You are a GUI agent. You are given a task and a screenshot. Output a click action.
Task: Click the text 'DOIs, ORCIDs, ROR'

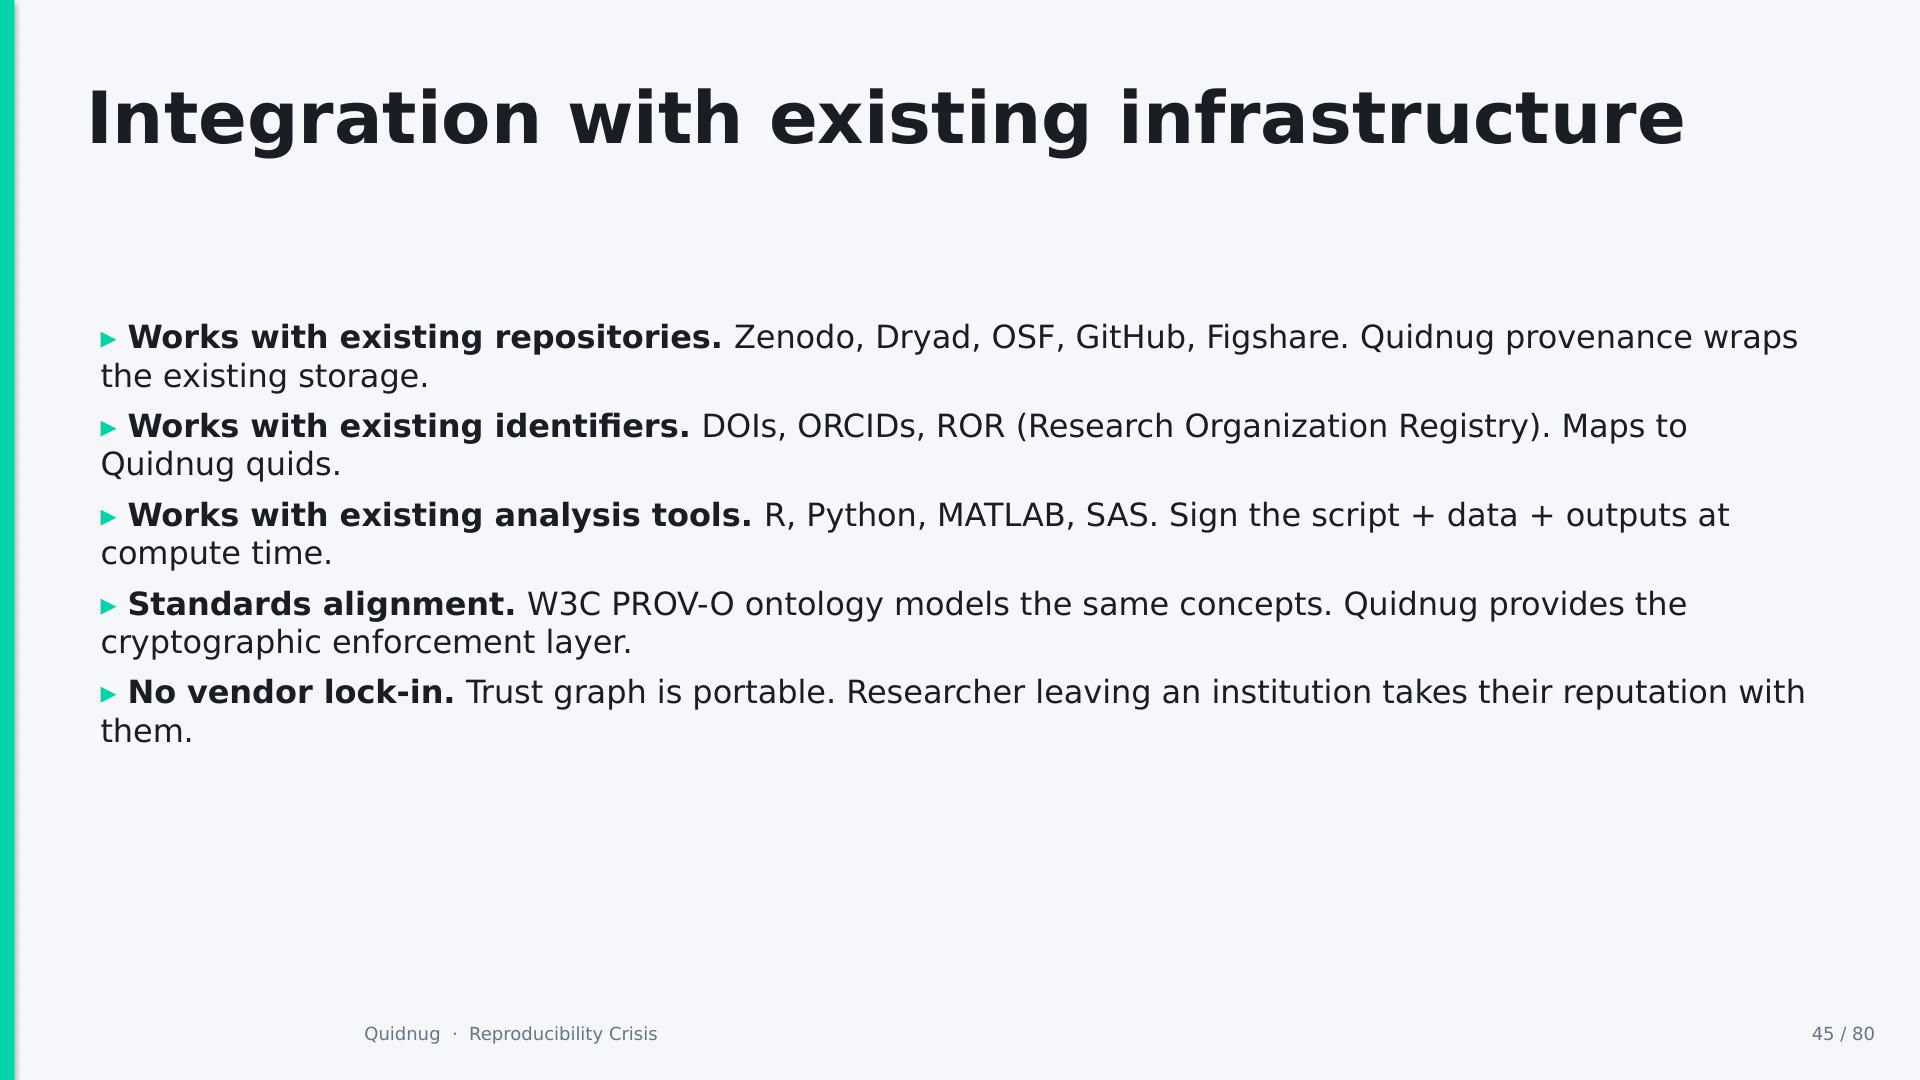pyautogui.click(x=853, y=427)
